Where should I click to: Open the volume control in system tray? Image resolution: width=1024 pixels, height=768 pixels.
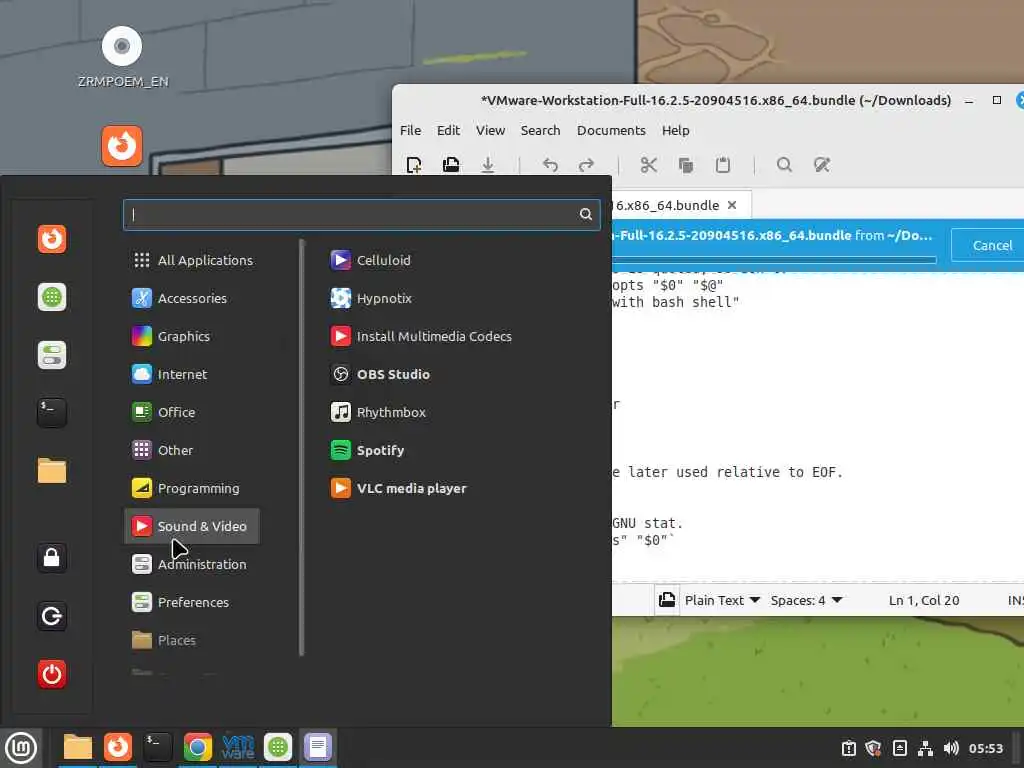point(951,748)
